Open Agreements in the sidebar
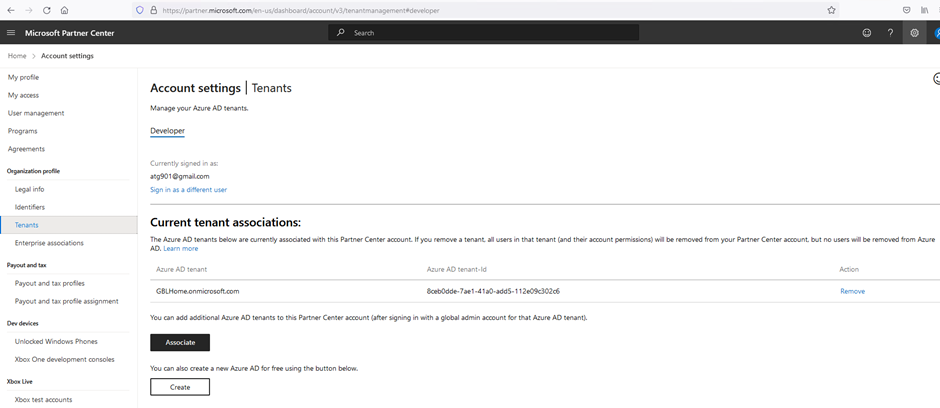Viewport: 940px width, 408px height. pyautogui.click(x=26, y=149)
